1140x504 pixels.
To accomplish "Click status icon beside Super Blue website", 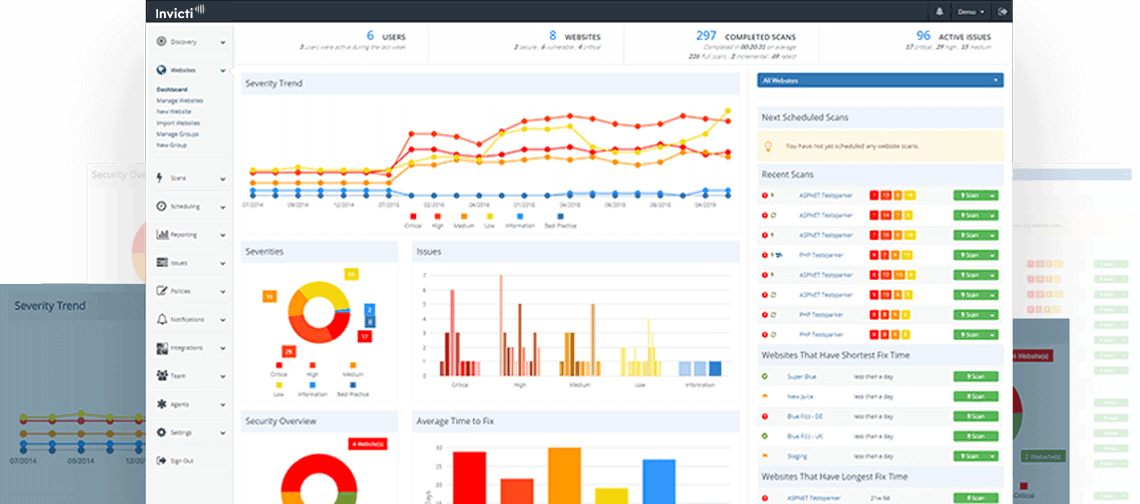I will click(765, 377).
